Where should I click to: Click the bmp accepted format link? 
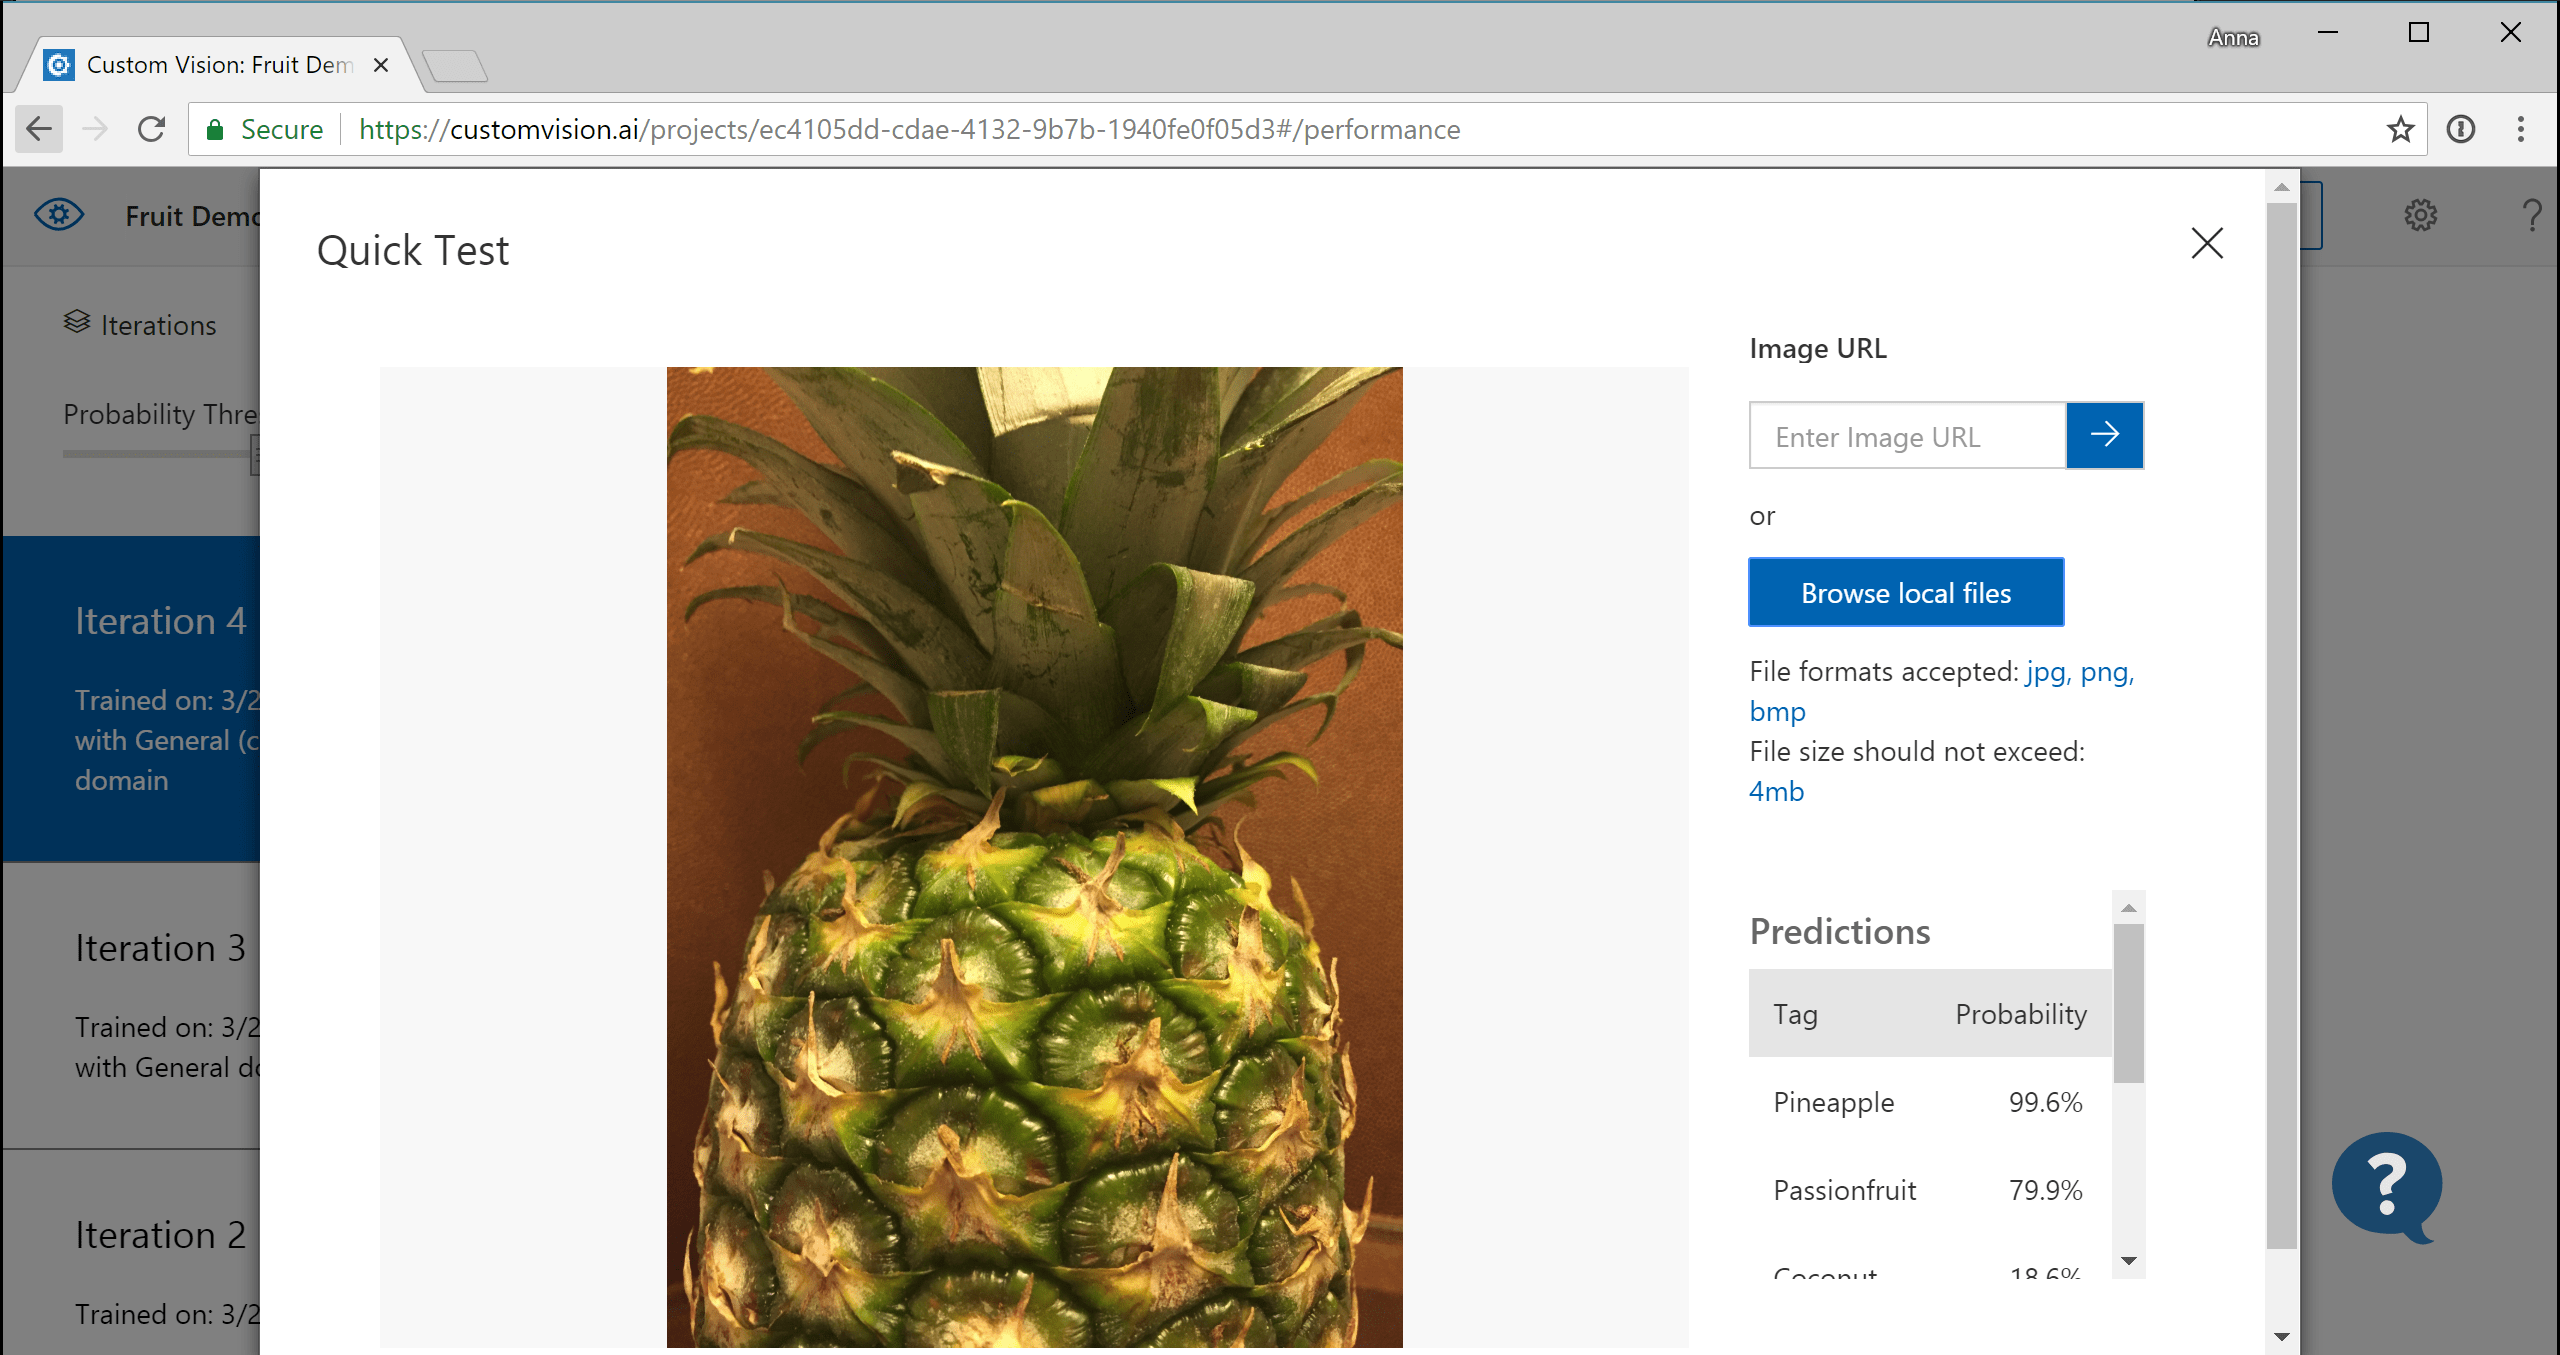1779,708
